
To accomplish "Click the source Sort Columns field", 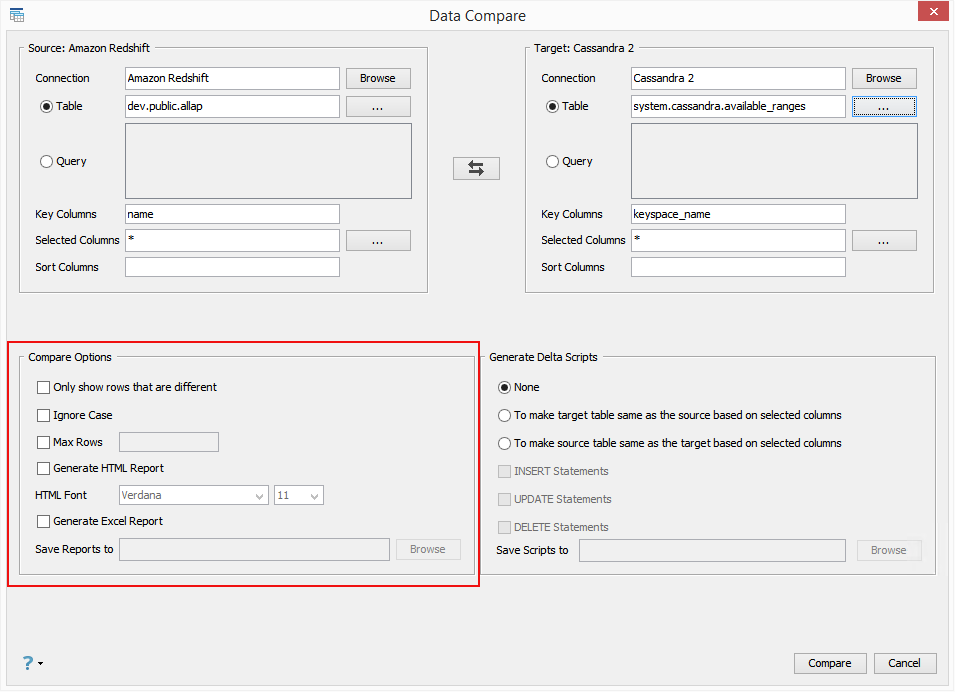I will click(x=232, y=267).
